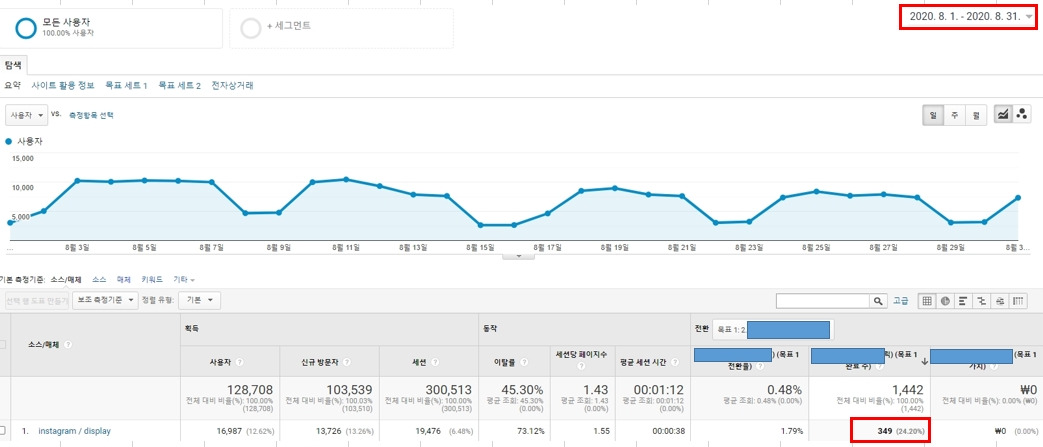This screenshot has height=447, width=1043.
Task: Click the instagram row value 349 (24.20%)
Action: click(x=899, y=431)
